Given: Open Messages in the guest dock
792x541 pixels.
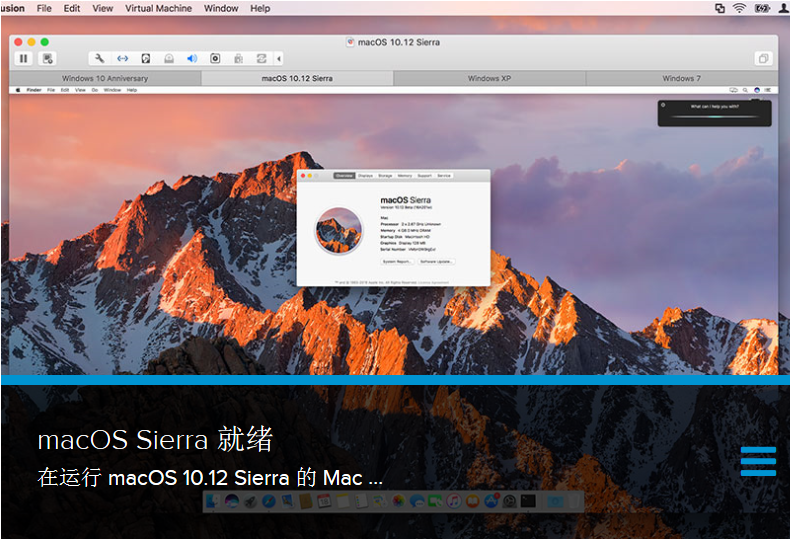Looking at the screenshot, I should (417, 501).
